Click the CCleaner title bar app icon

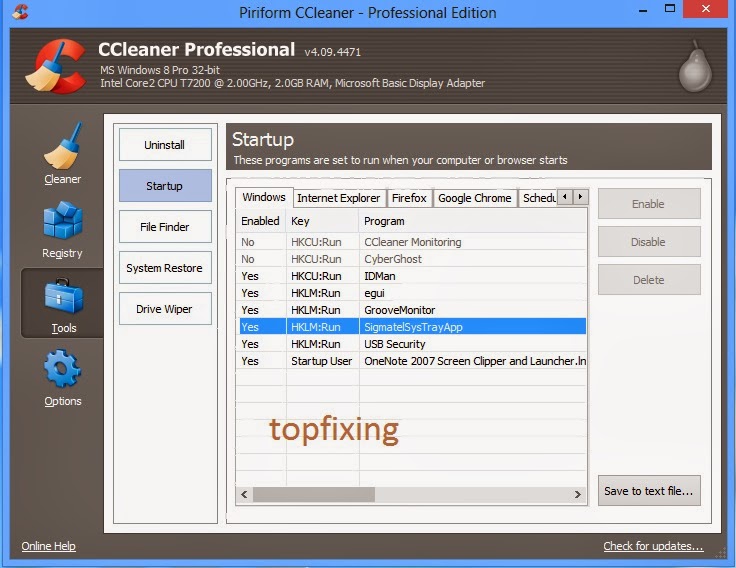[20, 11]
